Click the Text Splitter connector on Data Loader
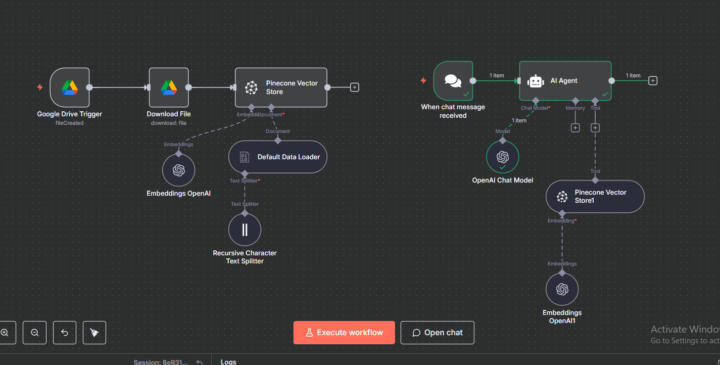Viewport: 720px width, 365px height. pyautogui.click(x=245, y=174)
